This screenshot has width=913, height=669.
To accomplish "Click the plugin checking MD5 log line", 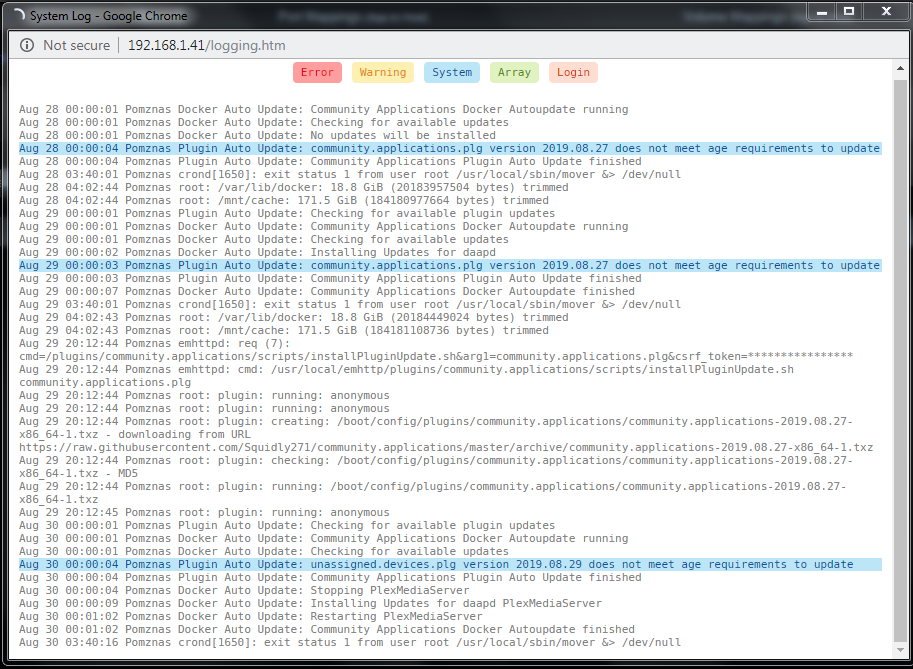I will [436, 466].
